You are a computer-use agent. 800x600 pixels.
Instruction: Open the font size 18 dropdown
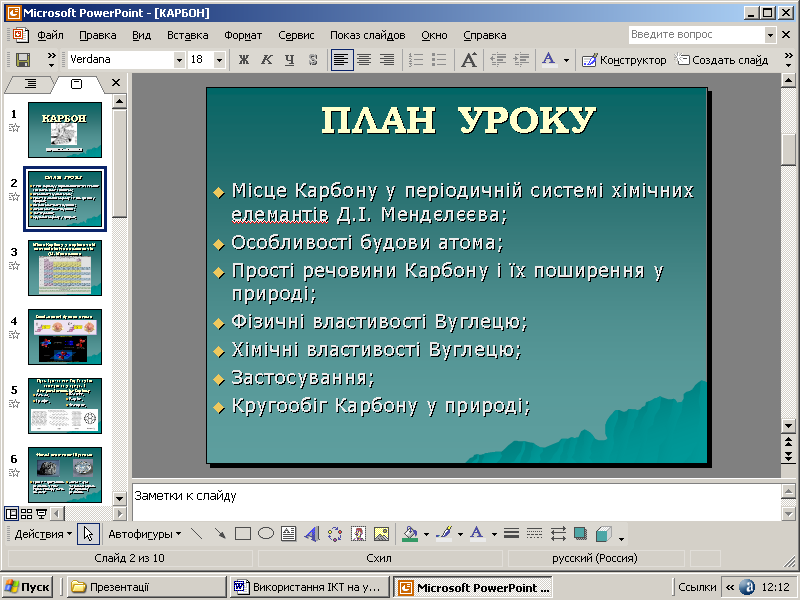219,60
